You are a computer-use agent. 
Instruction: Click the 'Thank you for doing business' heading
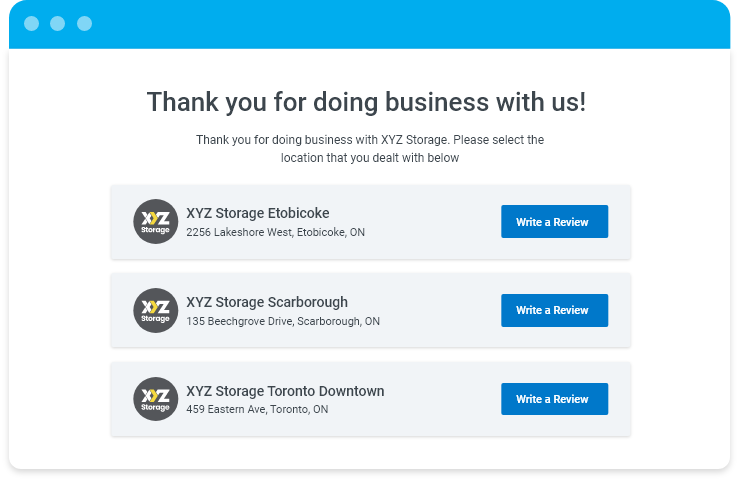tap(367, 102)
